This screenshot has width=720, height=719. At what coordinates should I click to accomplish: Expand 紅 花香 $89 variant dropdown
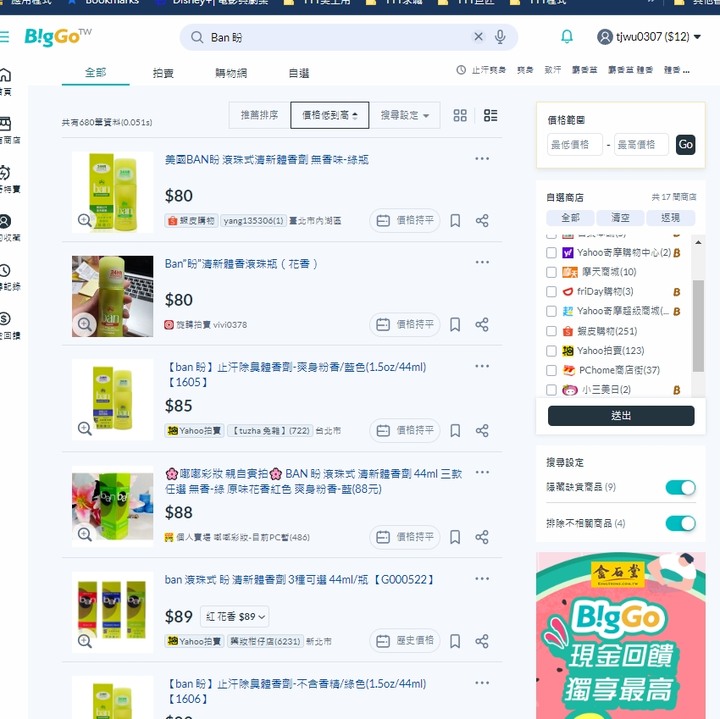[x=235, y=617]
